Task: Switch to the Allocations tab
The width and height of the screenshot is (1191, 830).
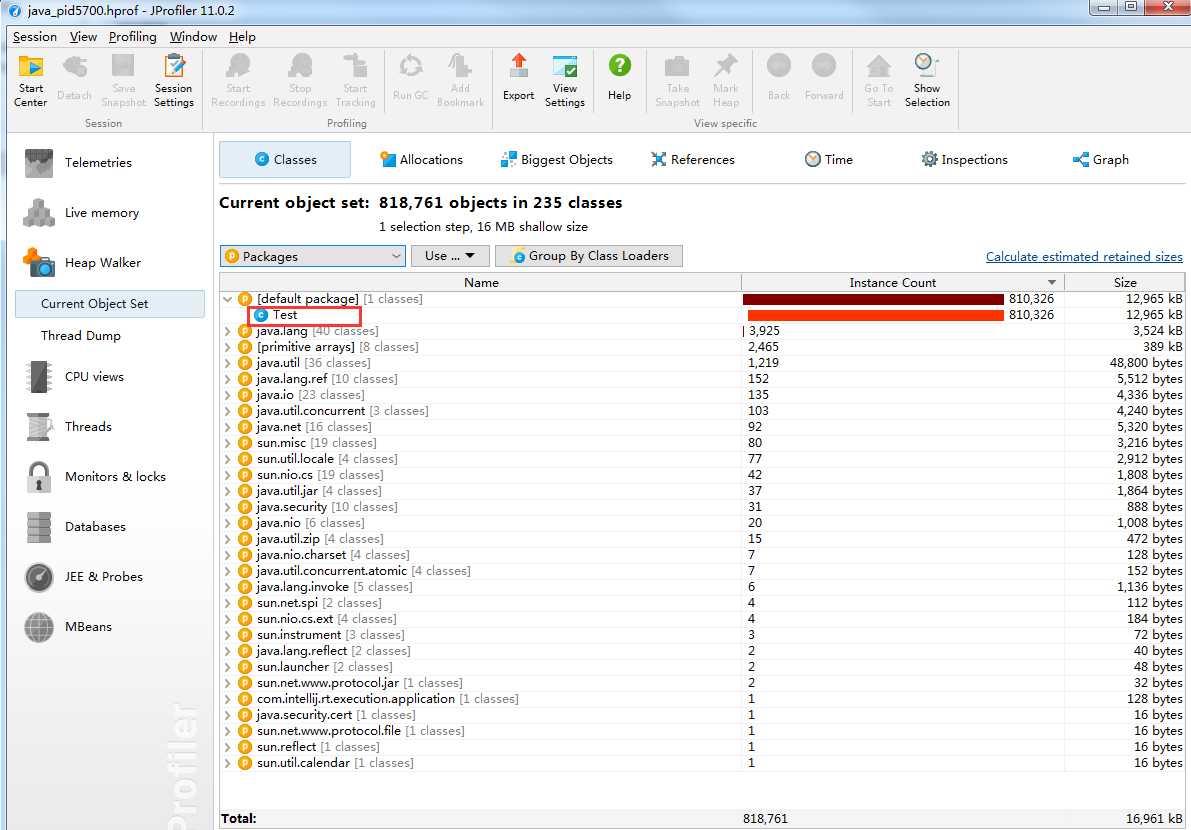Action: click(x=422, y=159)
